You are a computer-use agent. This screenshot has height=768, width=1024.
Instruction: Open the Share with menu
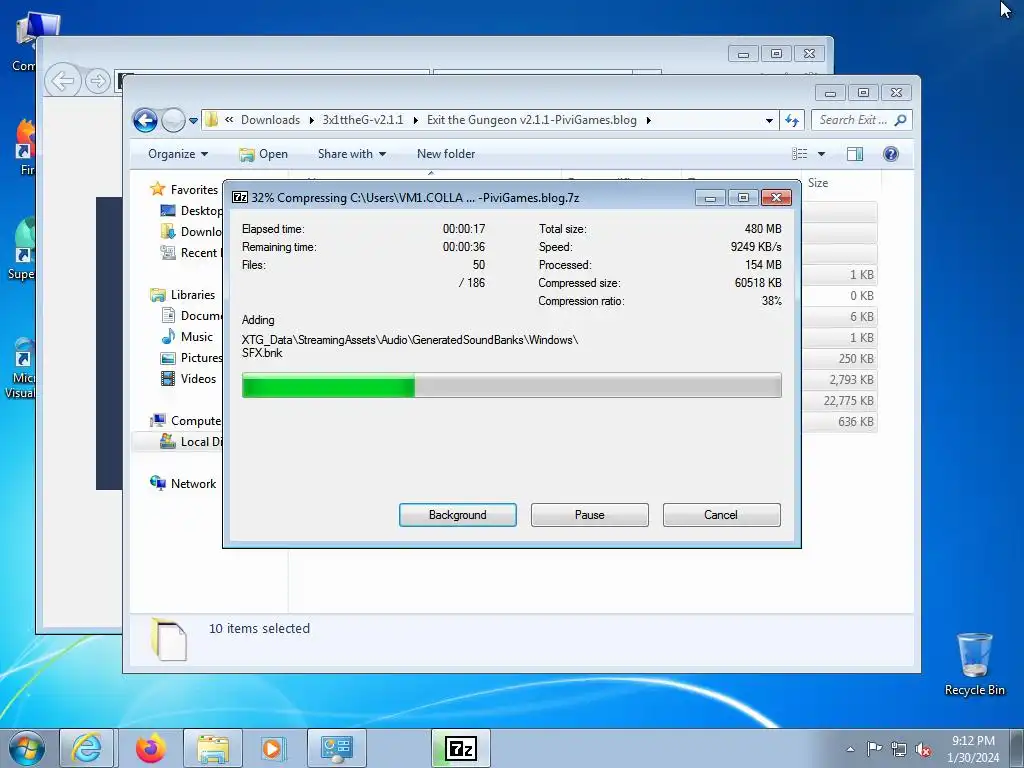[x=352, y=154]
